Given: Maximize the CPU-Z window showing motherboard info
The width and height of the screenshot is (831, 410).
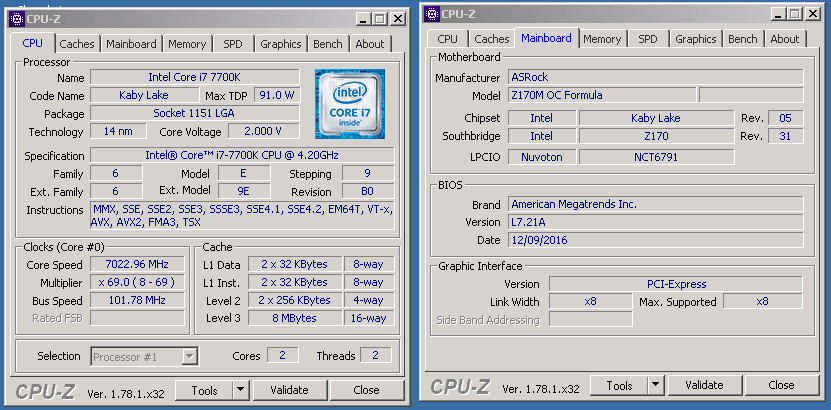Looking at the screenshot, I should (x=794, y=14).
